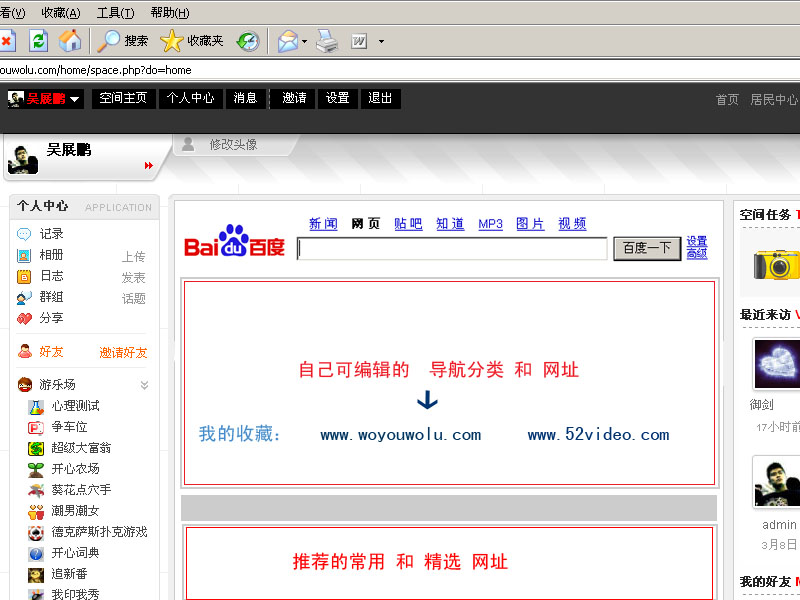Launch the 葵花点穴手 app icon
This screenshot has width=800, height=600.
coord(36,490)
